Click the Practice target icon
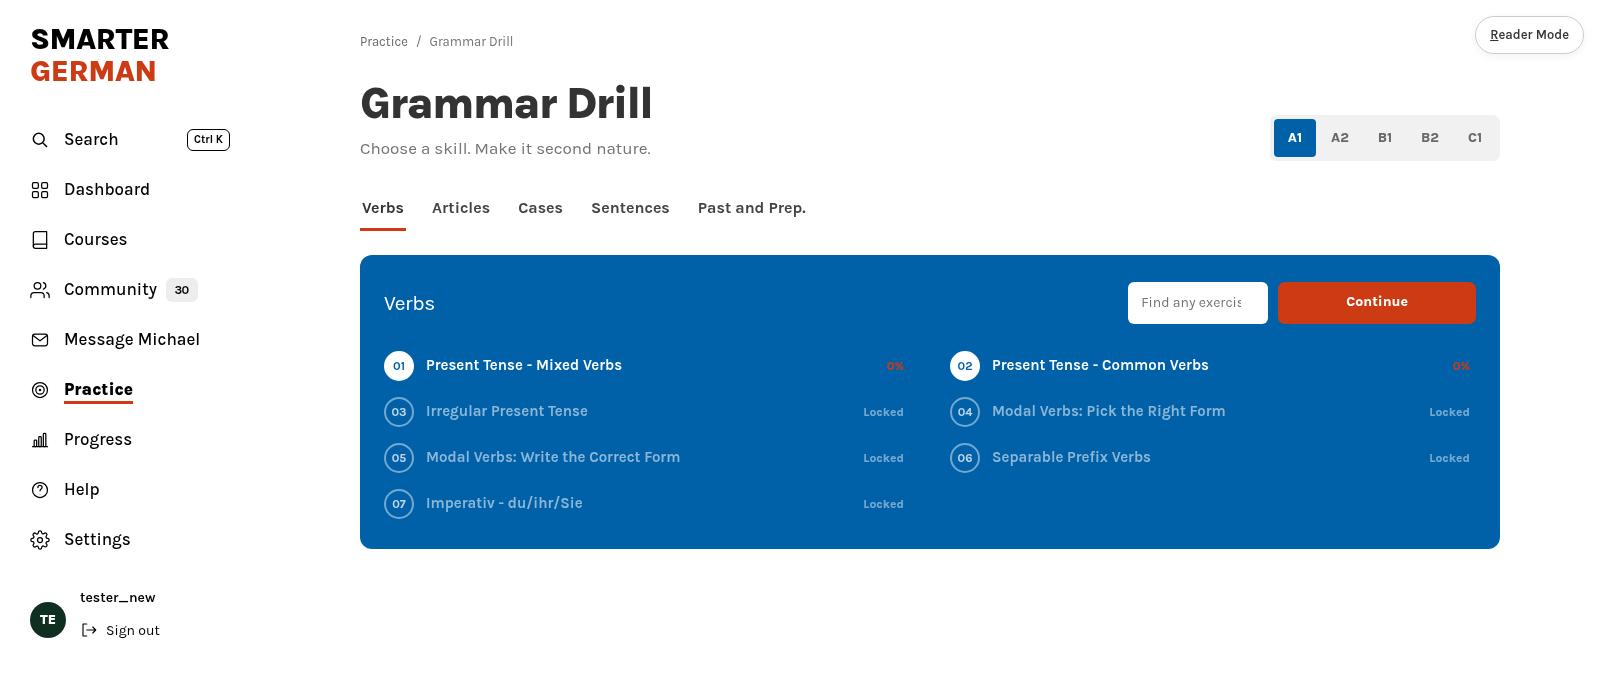The image size is (1600, 676). point(40,390)
